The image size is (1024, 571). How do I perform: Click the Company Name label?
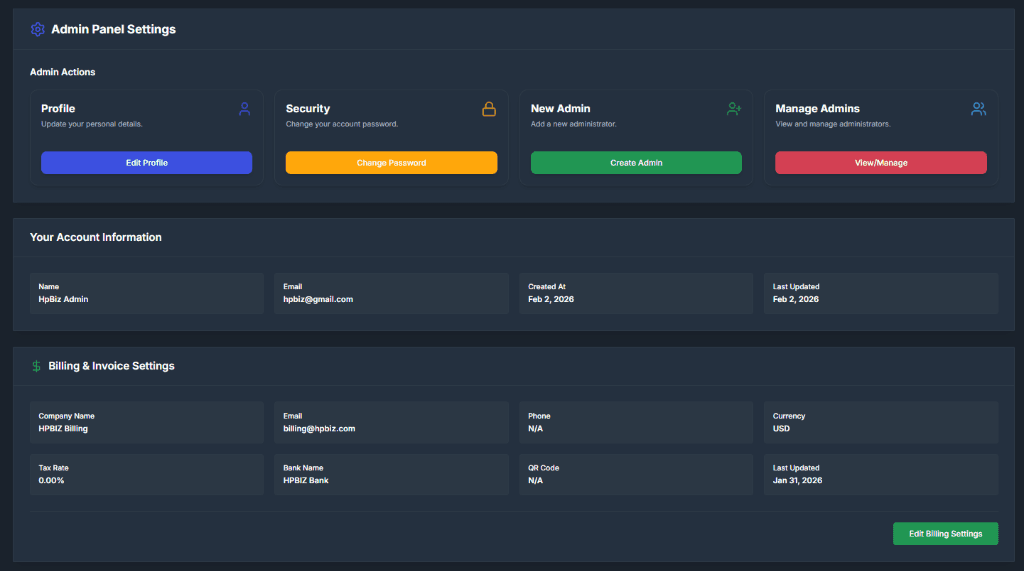point(67,416)
